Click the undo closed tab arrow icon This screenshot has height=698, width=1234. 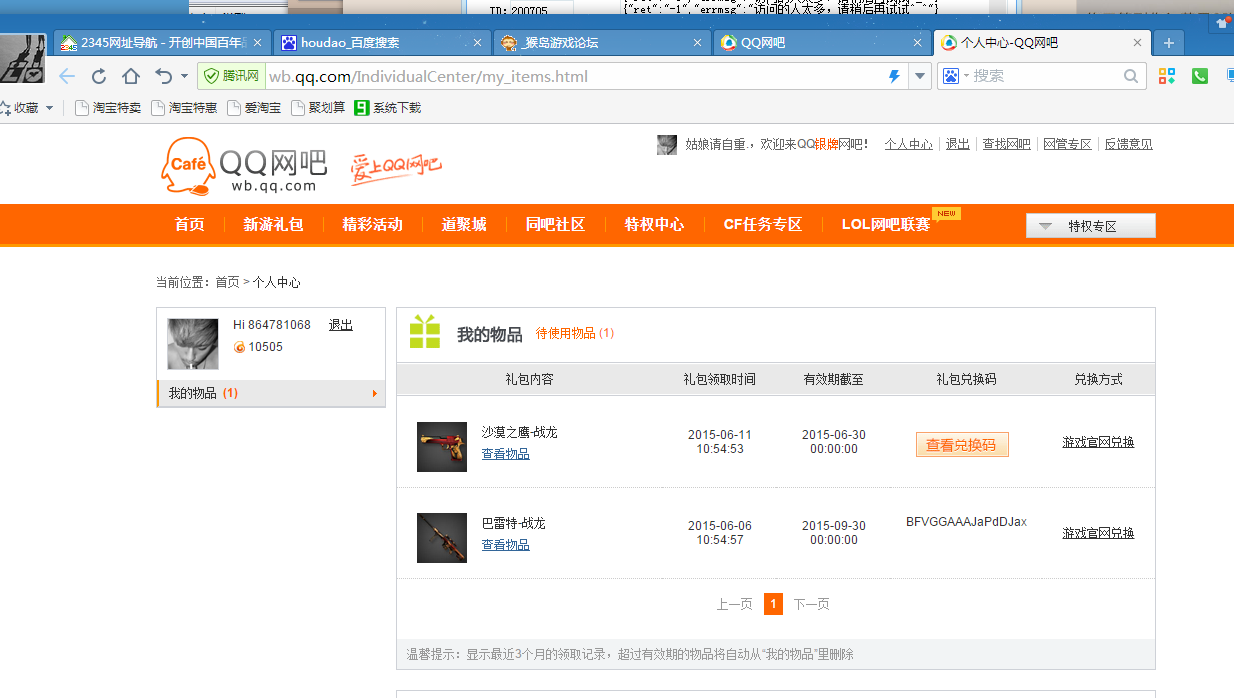click(164, 76)
